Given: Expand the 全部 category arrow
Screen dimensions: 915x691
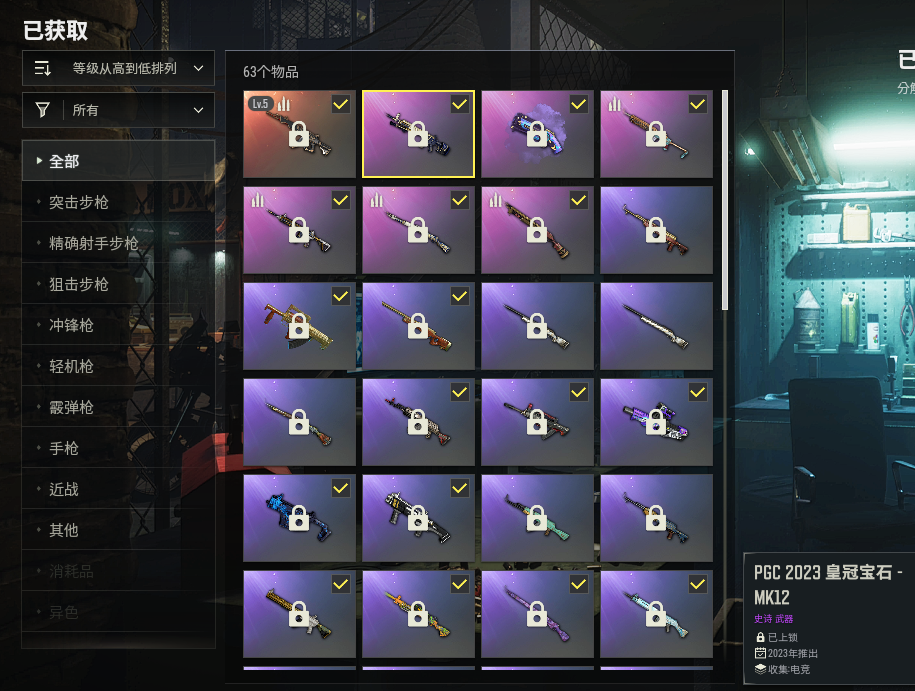Looking at the screenshot, I should point(39,160).
